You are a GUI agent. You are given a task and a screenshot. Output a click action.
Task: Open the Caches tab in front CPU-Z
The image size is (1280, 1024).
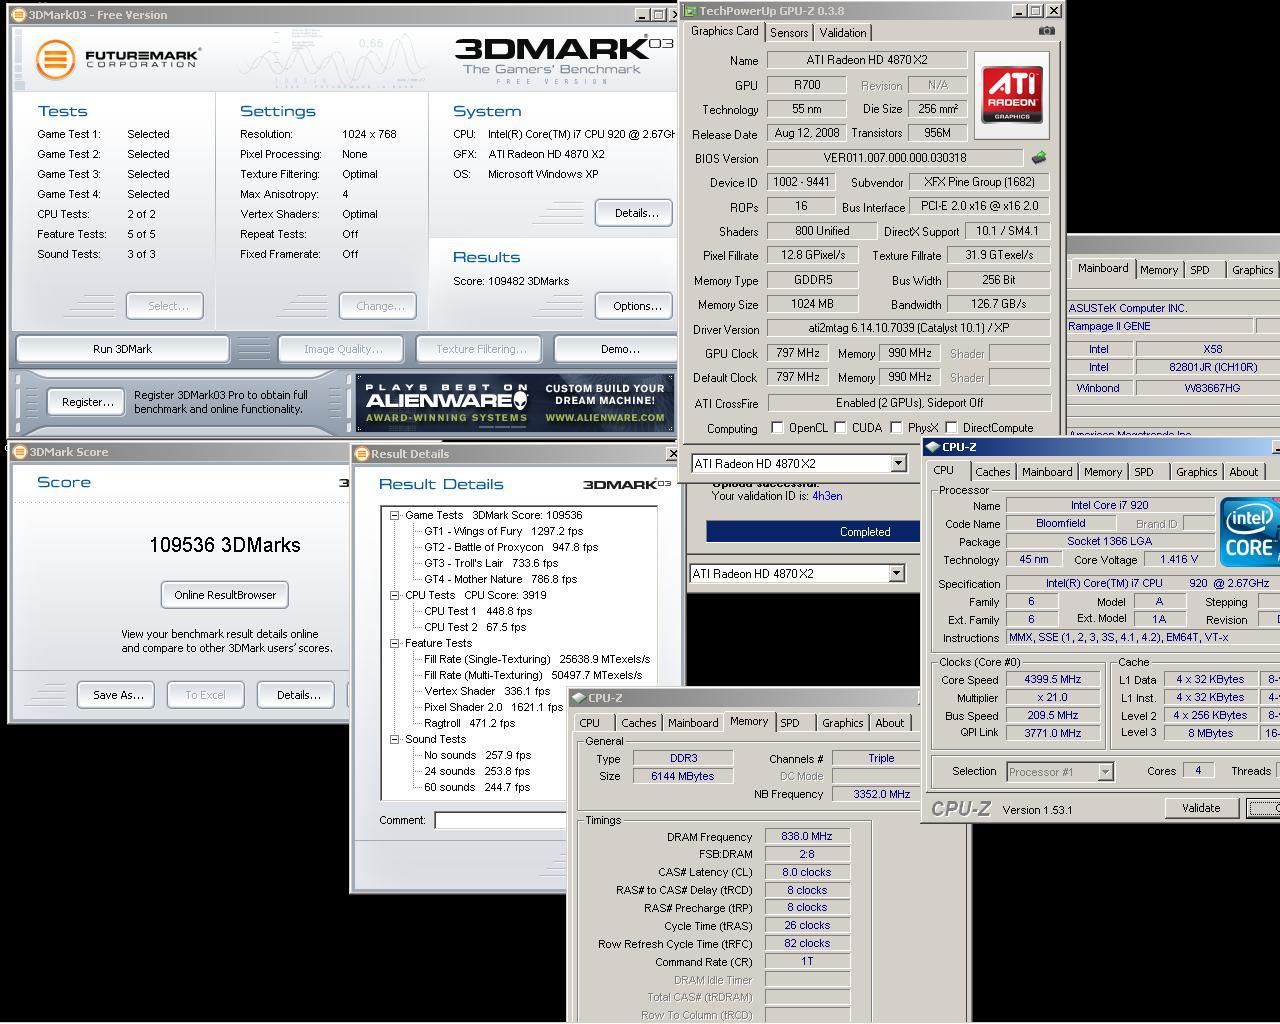992,472
